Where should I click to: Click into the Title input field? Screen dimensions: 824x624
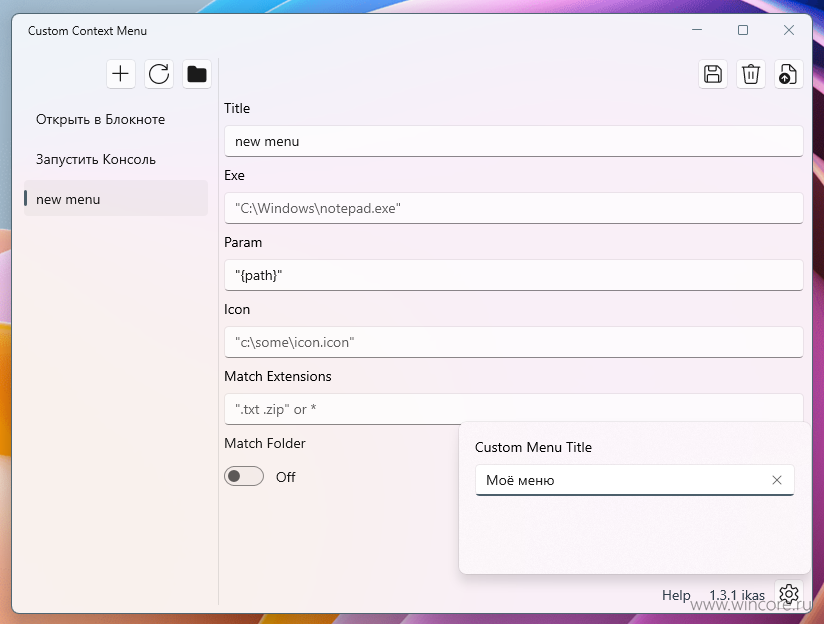[x=513, y=141]
